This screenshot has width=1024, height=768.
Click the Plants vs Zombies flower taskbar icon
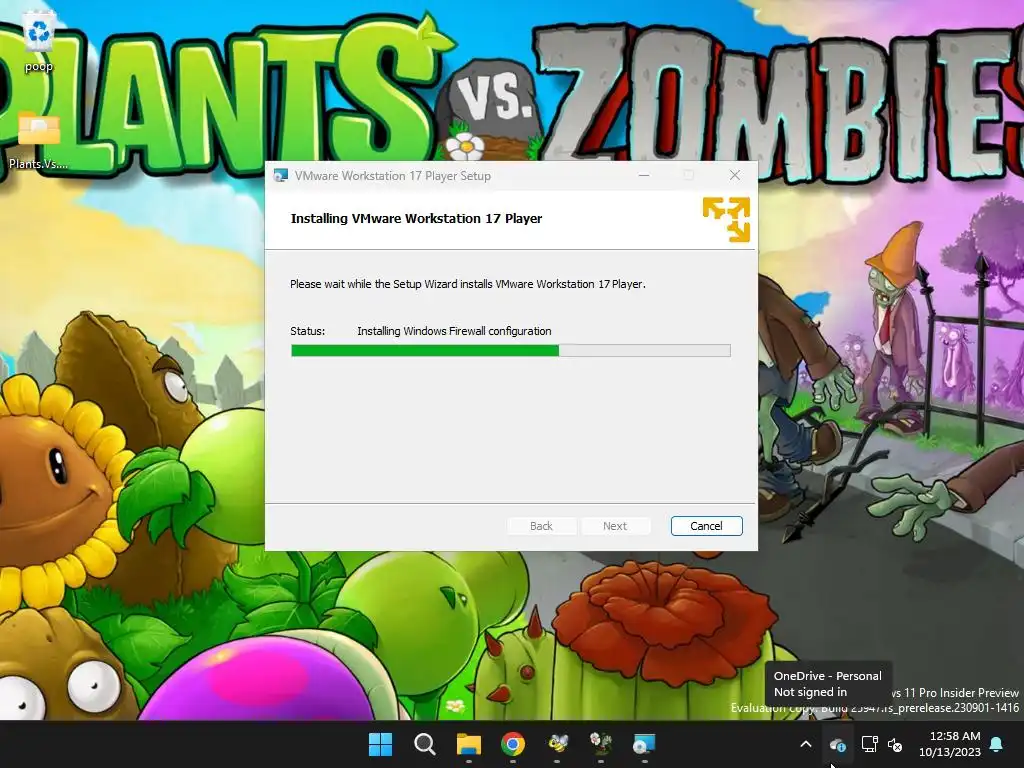tap(601, 744)
